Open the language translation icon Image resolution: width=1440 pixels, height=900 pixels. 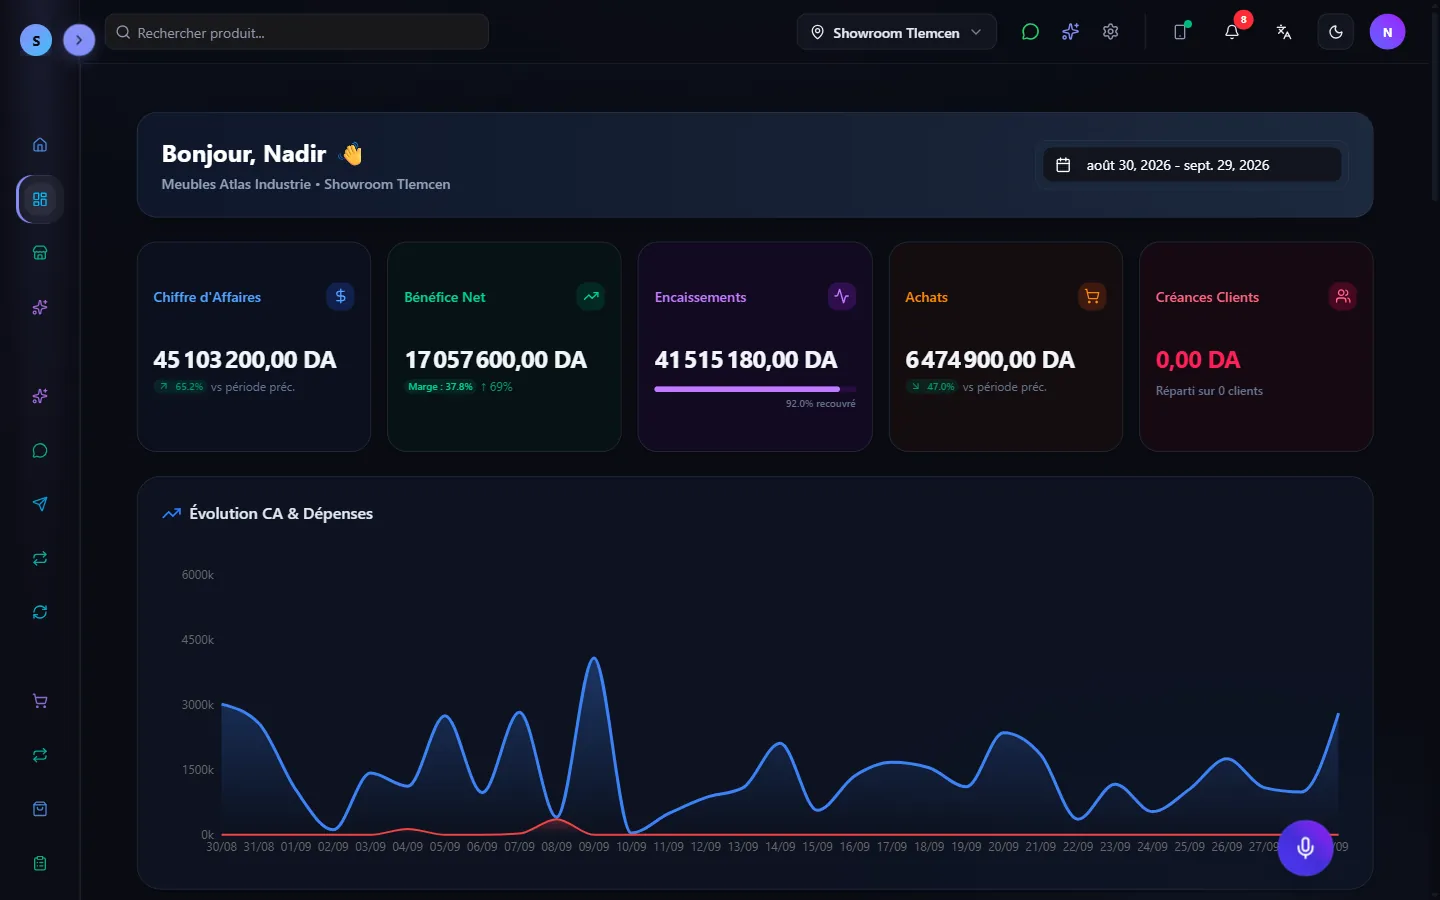[1284, 32]
